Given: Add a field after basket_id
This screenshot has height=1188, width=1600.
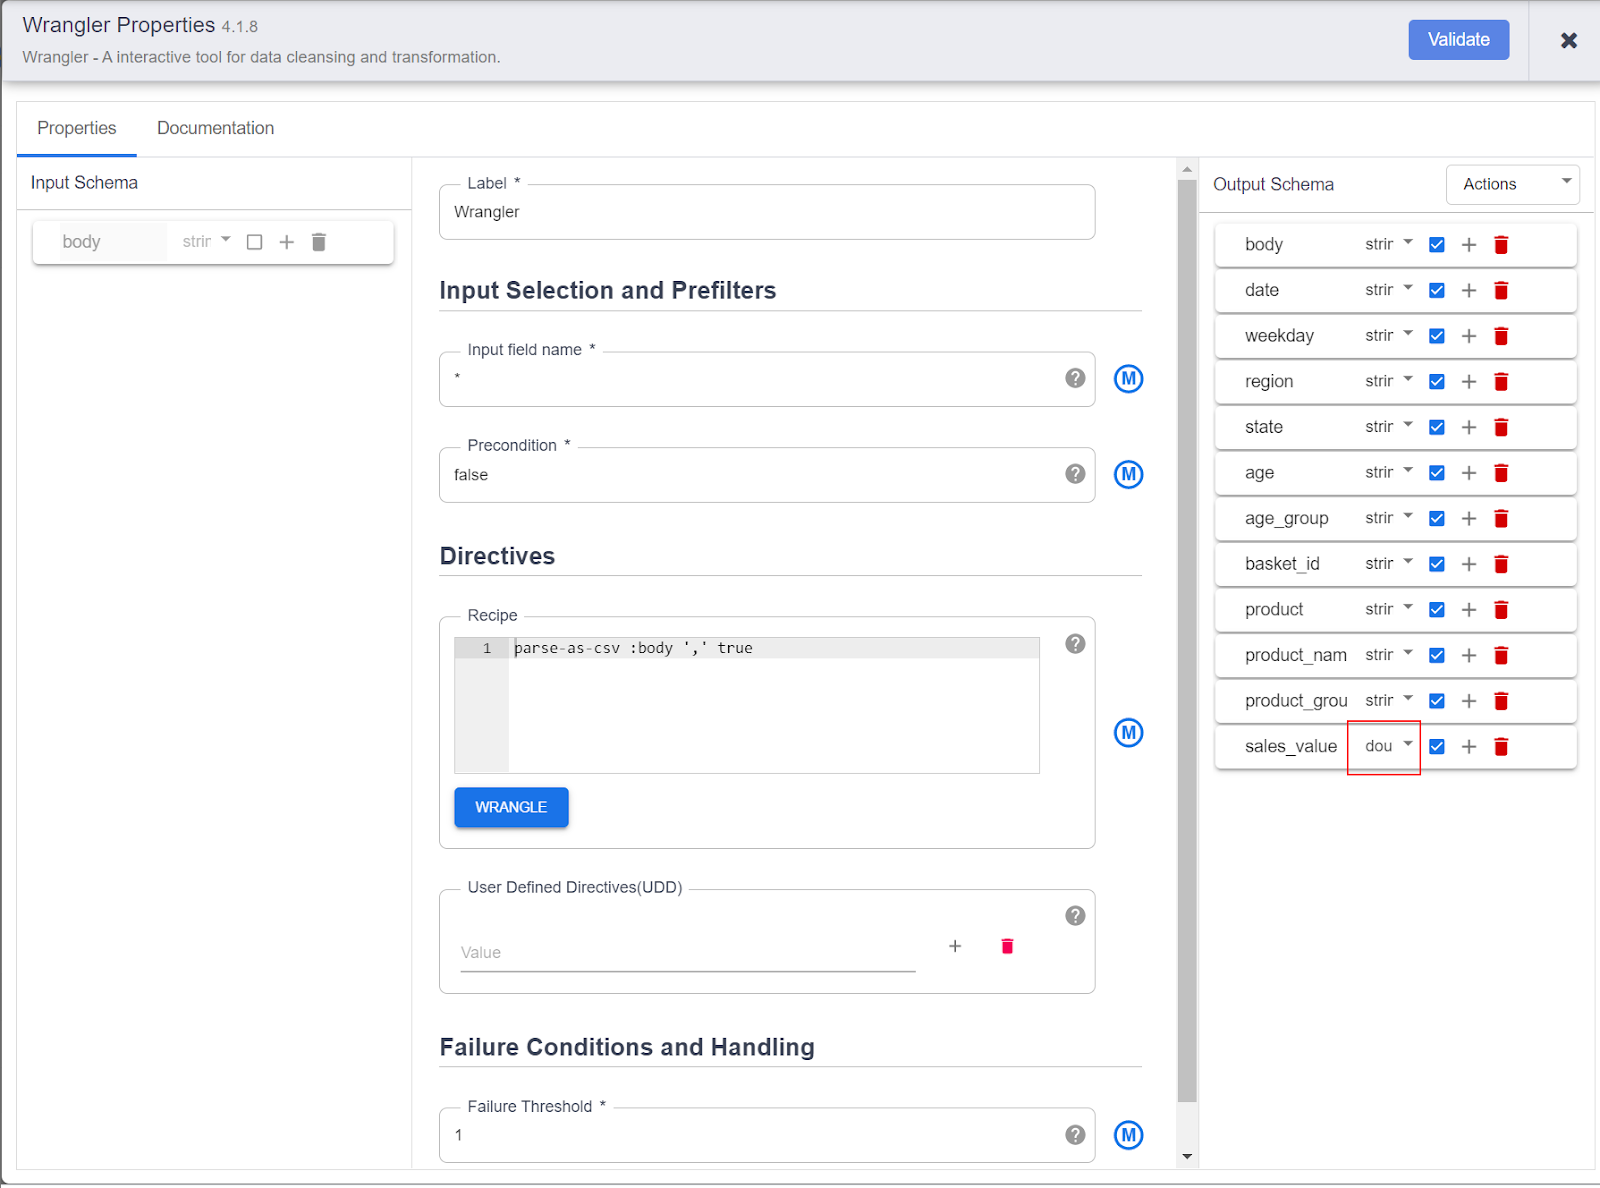Looking at the screenshot, I should click(1469, 564).
